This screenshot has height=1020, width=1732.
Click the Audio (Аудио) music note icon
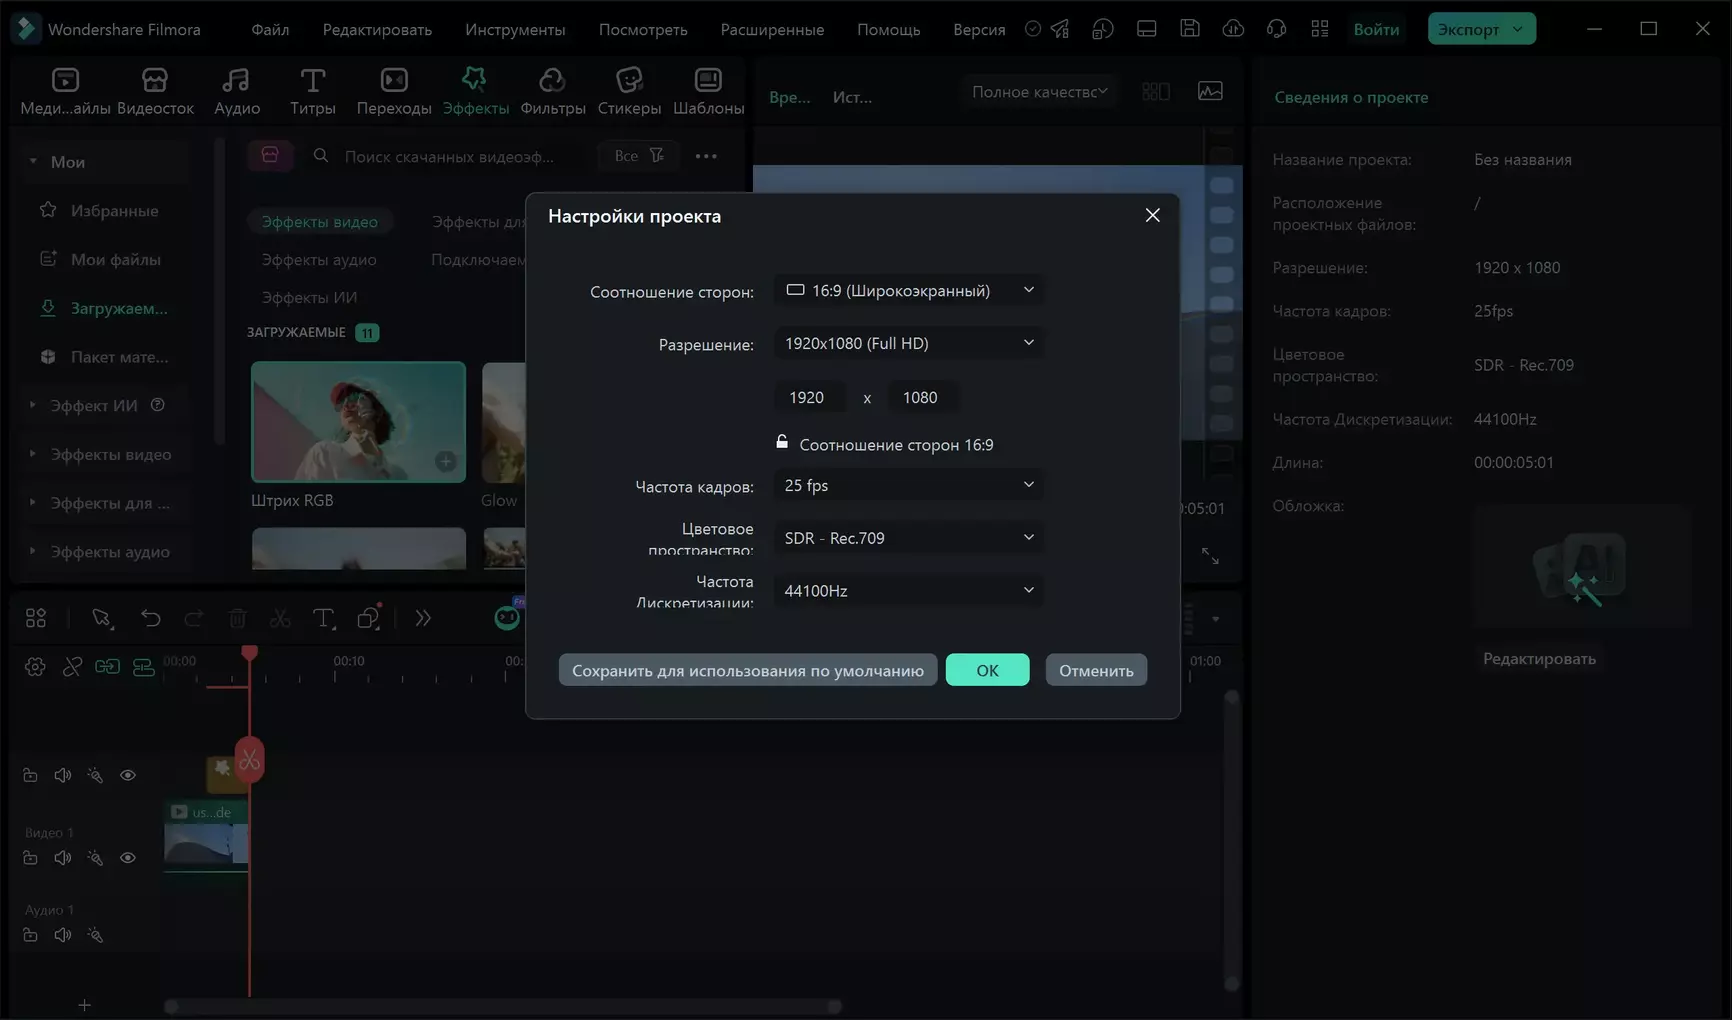[236, 81]
